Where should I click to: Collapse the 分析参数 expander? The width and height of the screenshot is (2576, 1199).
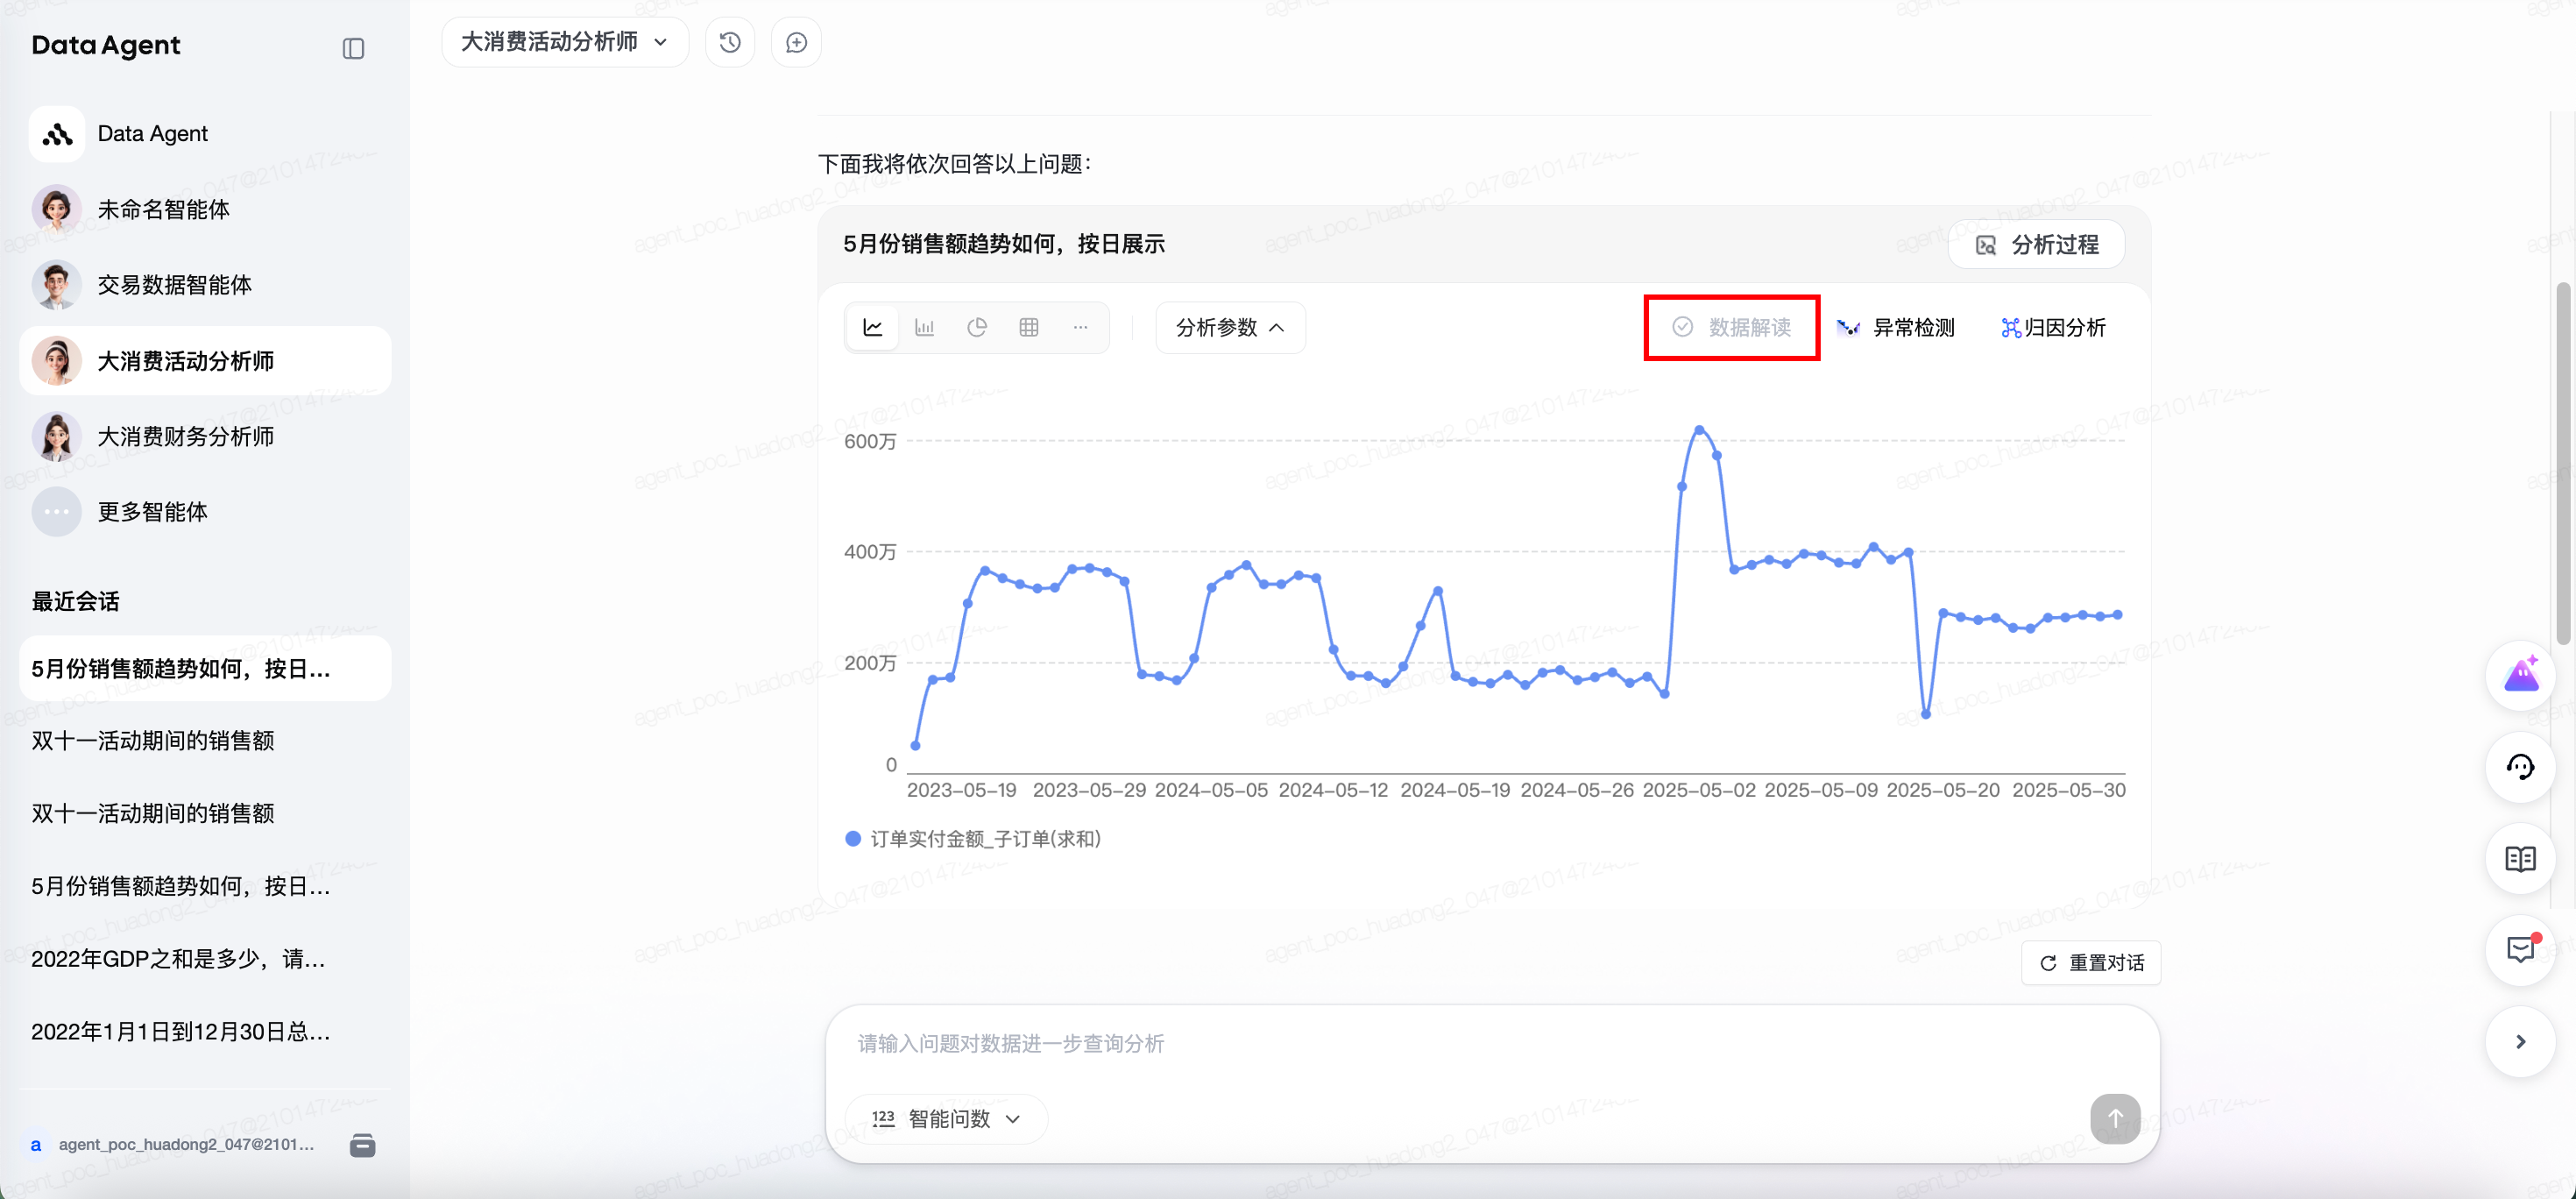pos(1229,327)
